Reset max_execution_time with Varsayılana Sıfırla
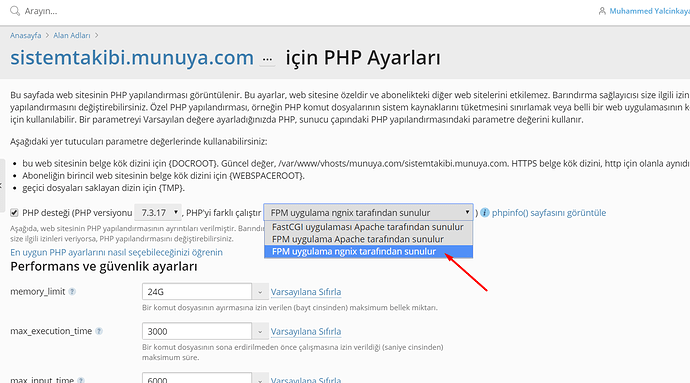 click(x=306, y=331)
